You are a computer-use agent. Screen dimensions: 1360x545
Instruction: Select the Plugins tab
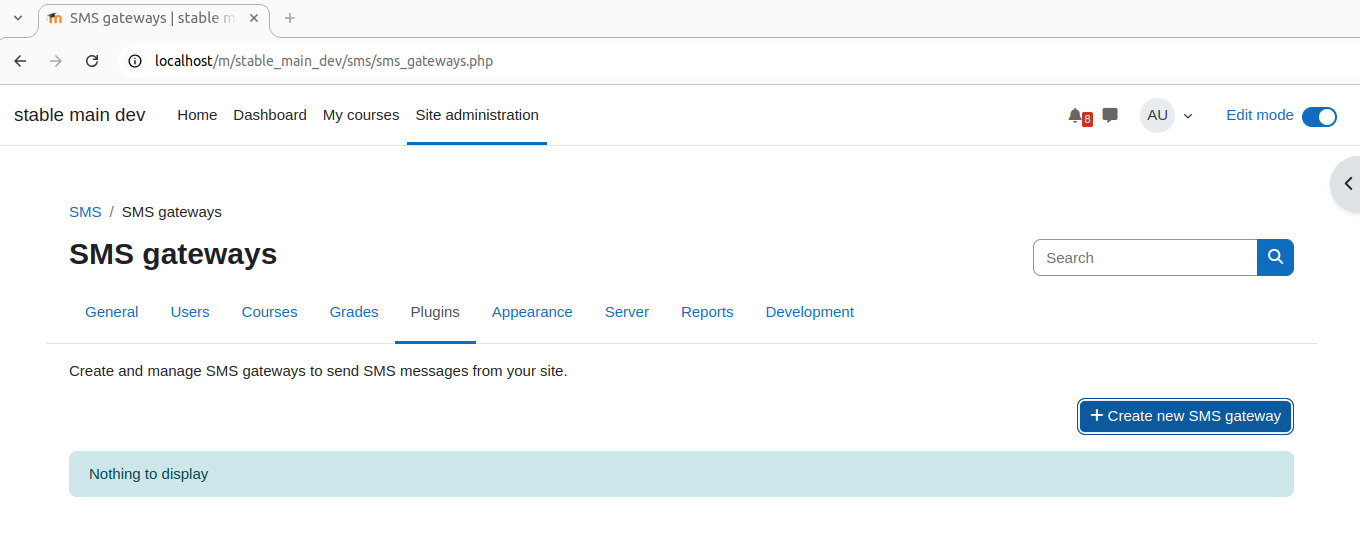(435, 312)
